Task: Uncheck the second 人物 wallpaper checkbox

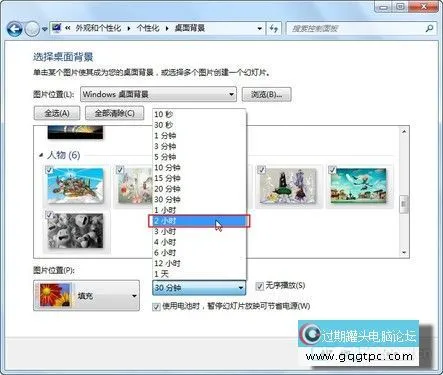Action: tap(120, 170)
